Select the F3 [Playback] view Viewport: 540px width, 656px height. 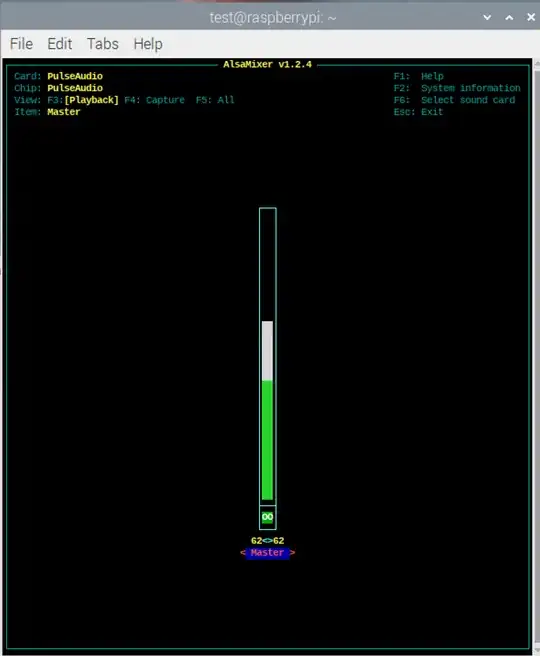(83, 100)
